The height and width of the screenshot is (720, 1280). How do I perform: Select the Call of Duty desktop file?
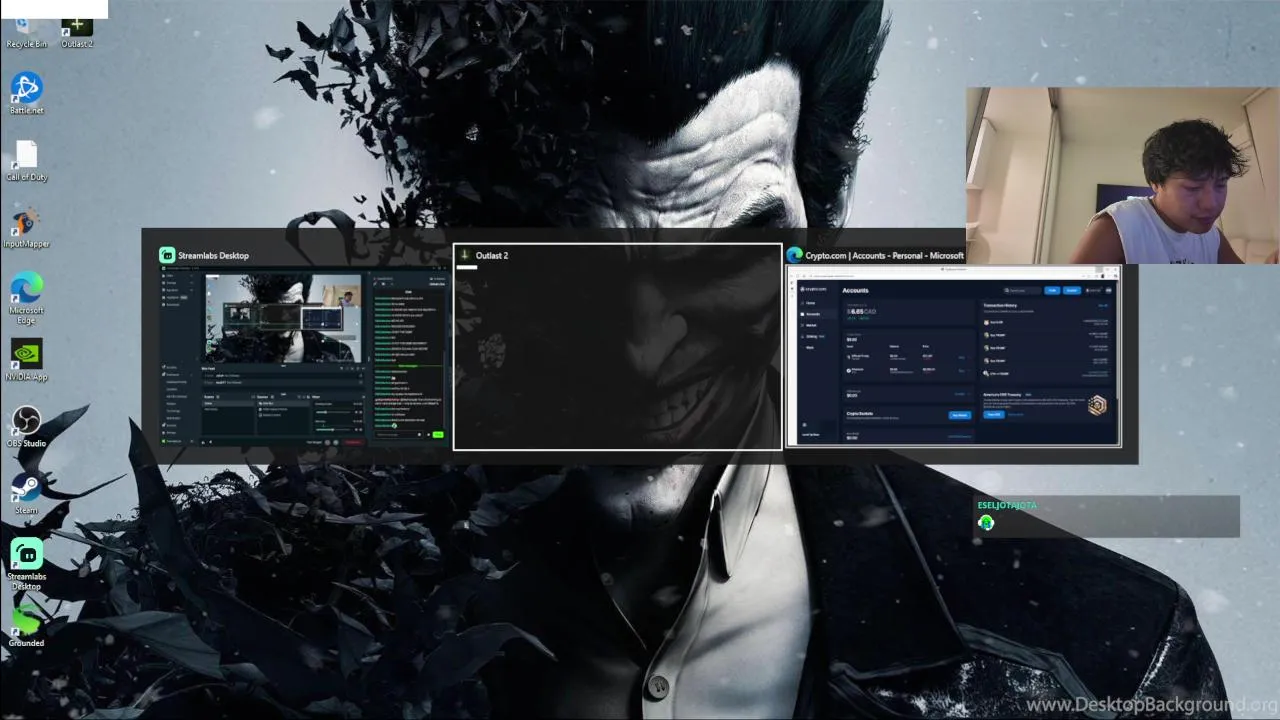[x=26, y=160]
